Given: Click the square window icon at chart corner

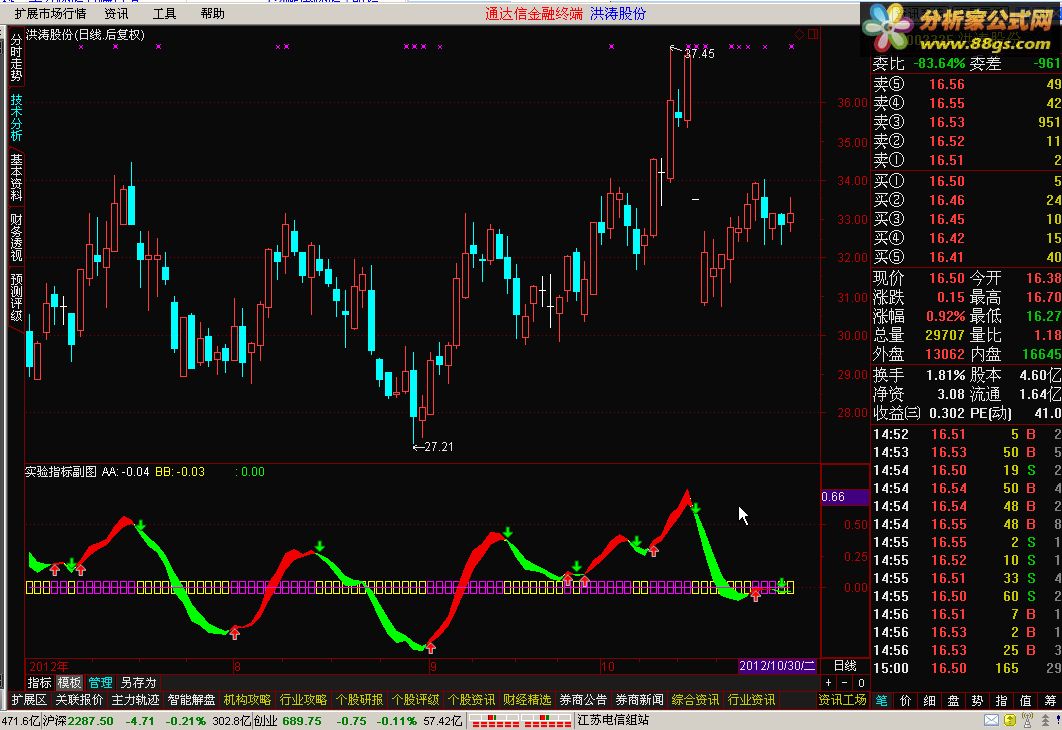Looking at the screenshot, I should 813,34.
